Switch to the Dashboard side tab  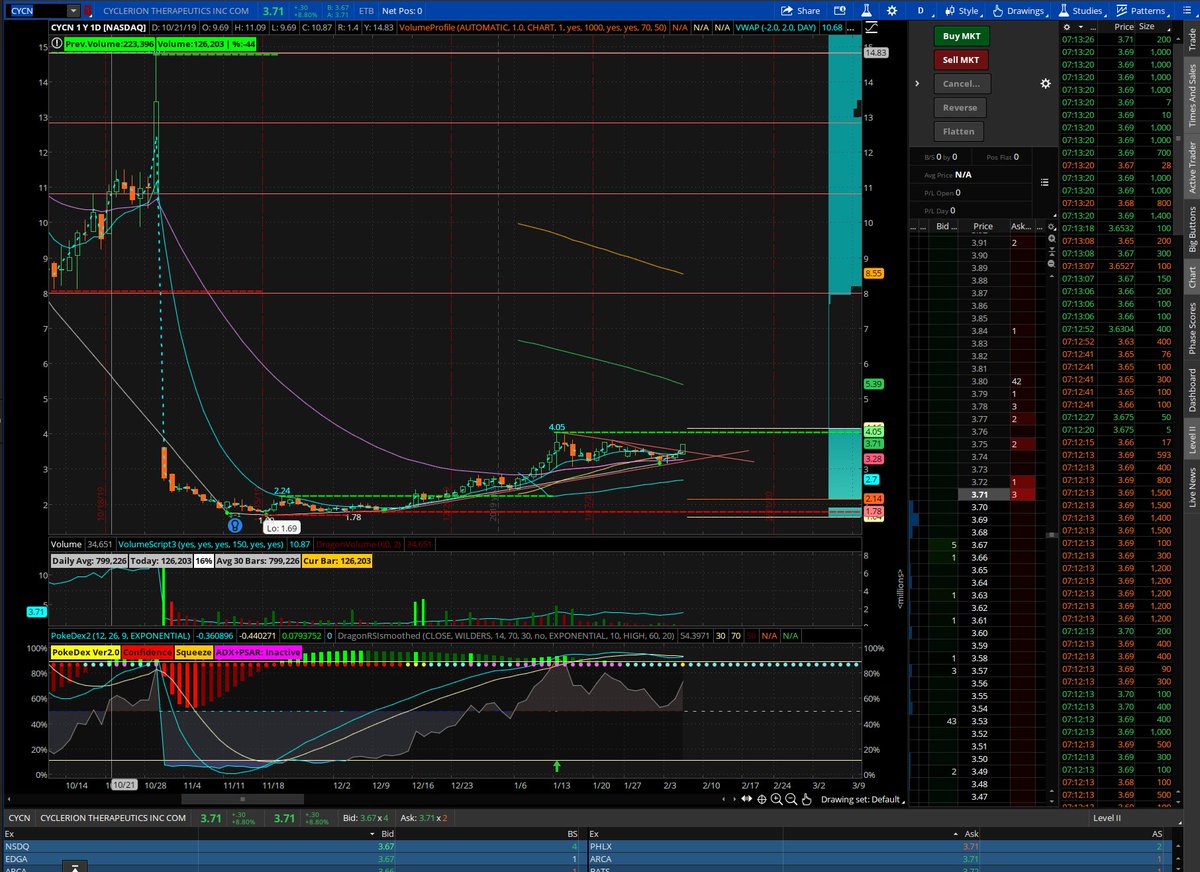(1191, 390)
